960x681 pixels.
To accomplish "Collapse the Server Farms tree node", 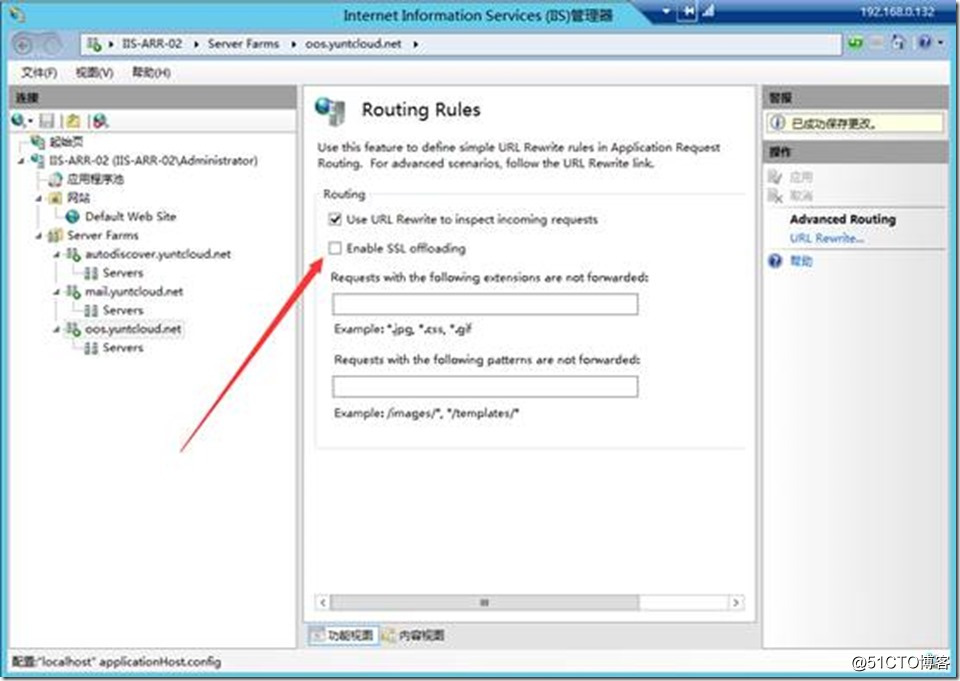I will [x=39, y=236].
